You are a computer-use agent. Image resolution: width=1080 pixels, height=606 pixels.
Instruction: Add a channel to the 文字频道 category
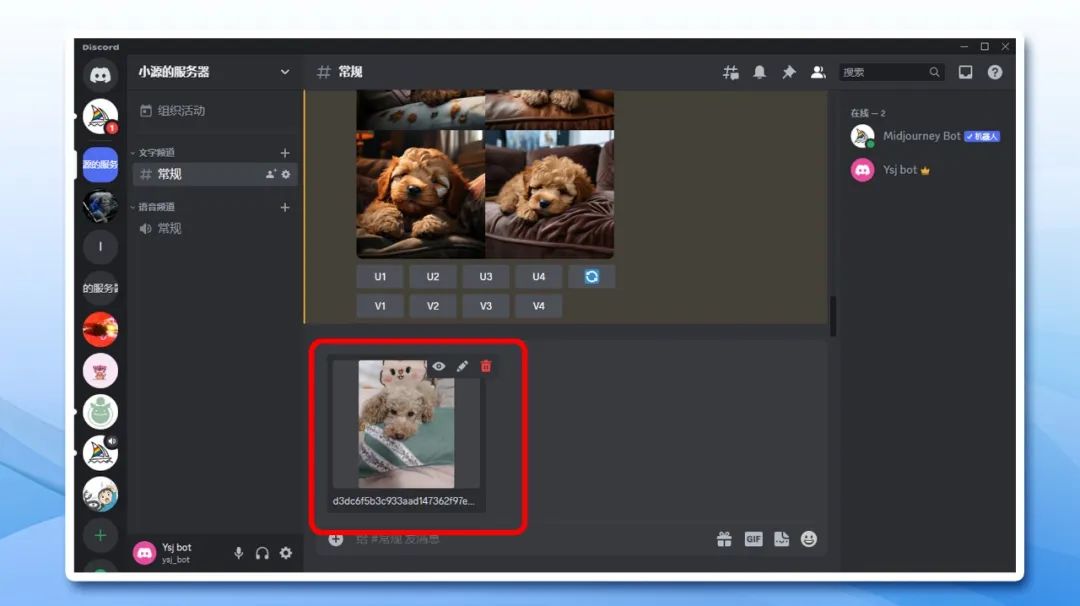tap(284, 153)
